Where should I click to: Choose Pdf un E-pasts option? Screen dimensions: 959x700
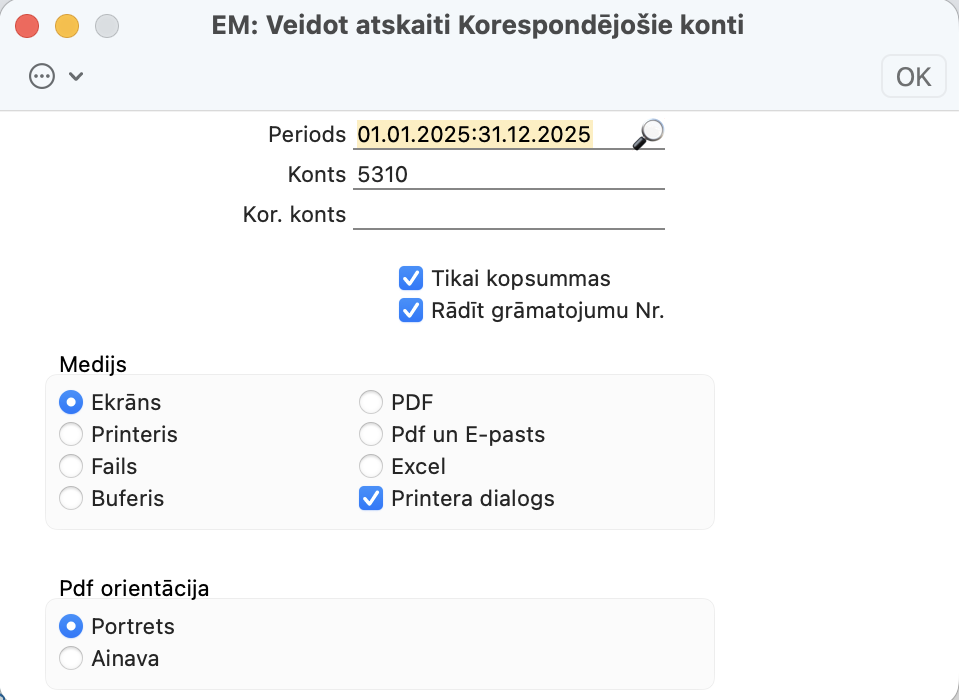pos(371,435)
